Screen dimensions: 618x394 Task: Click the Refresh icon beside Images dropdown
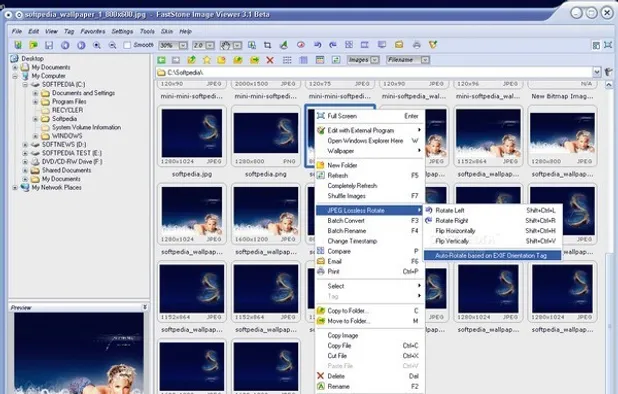click(336, 60)
